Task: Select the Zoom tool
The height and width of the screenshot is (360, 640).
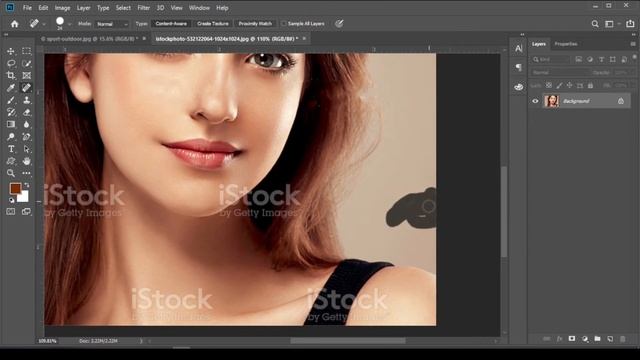Action: pyautogui.click(x=11, y=173)
